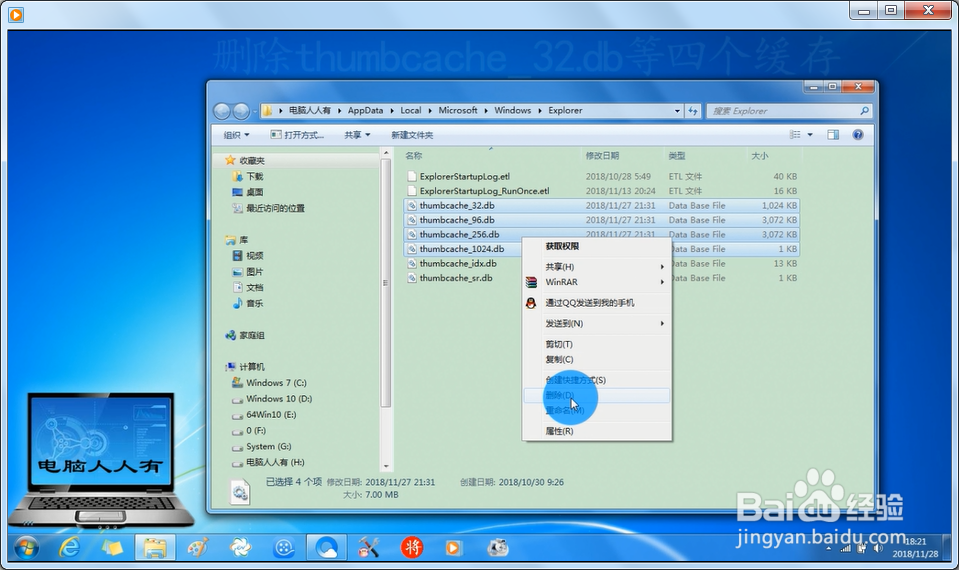Open view options dropdown arrow next to view icon
Screen dimensions: 959x570
(810, 135)
